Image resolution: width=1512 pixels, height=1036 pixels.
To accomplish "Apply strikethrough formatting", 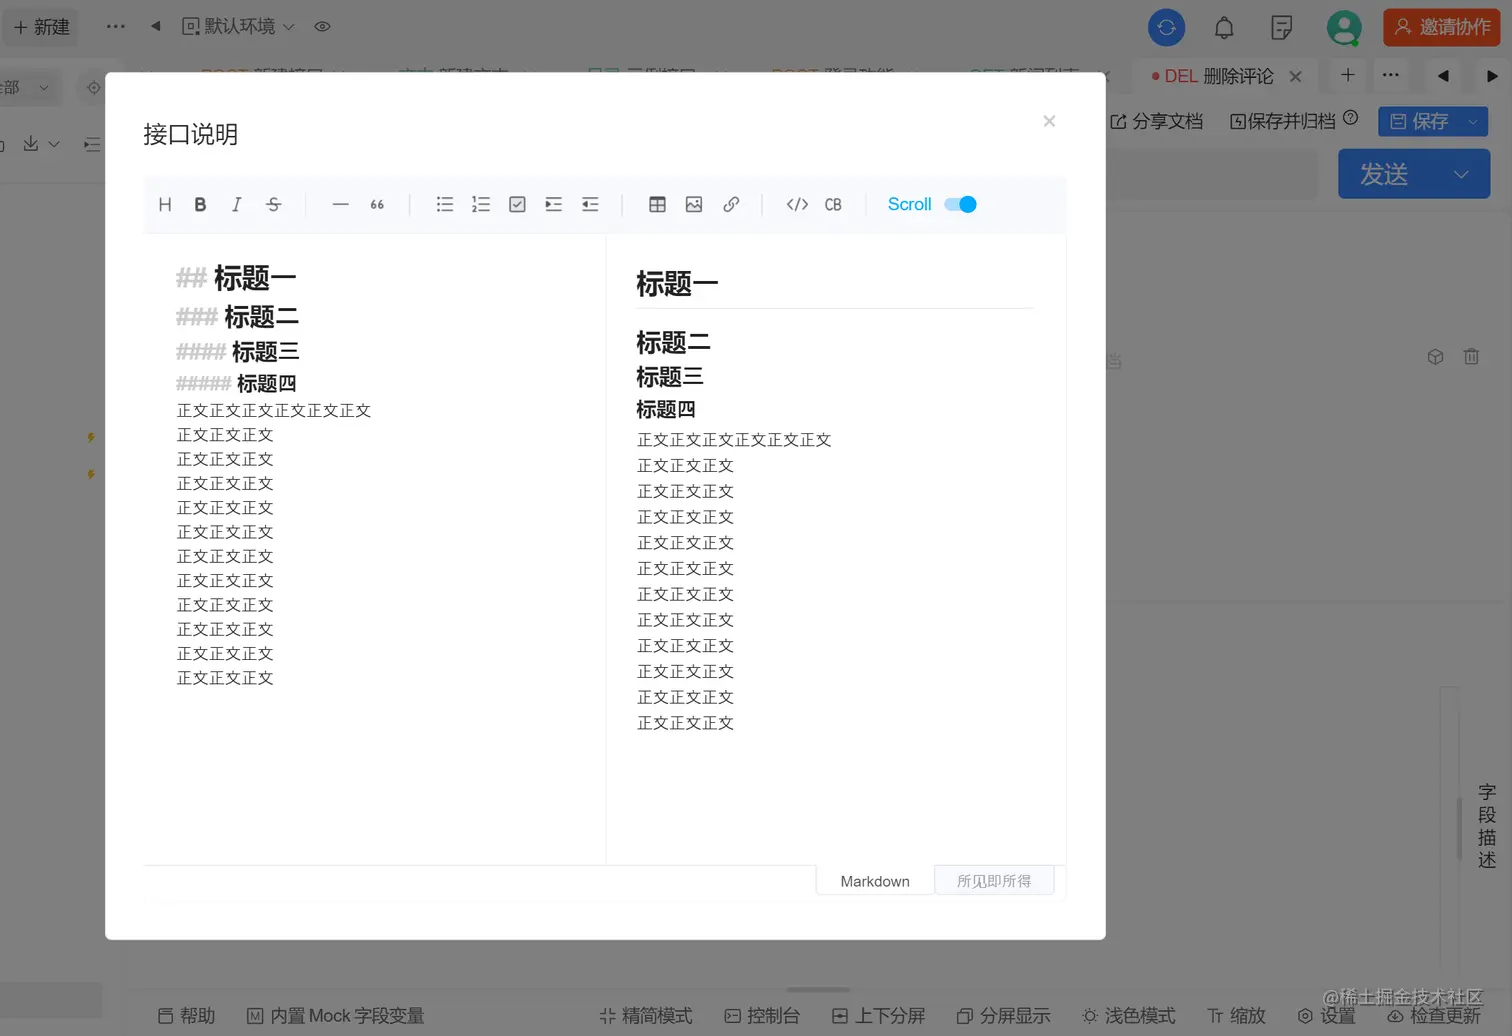I will tap(273, 204).
